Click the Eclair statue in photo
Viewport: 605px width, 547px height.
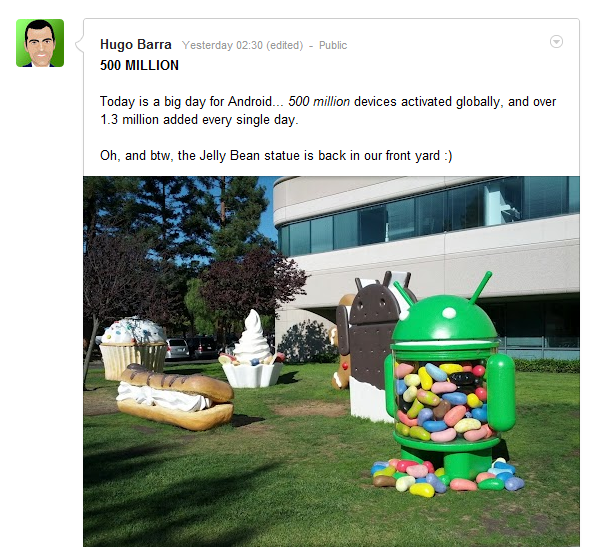pyautogui.click(x=175, y=397)
